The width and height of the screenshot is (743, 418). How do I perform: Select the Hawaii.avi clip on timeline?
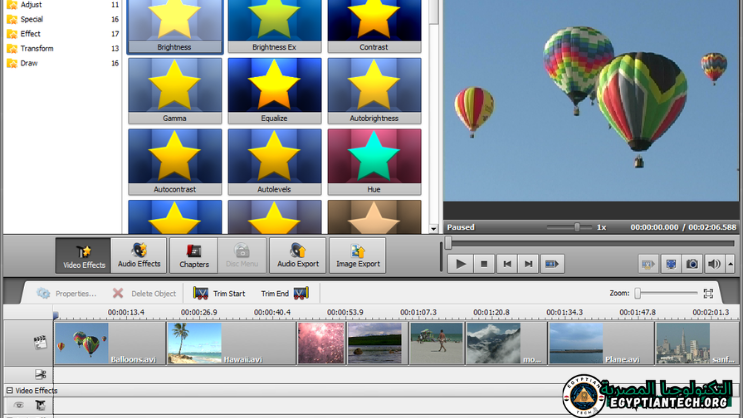(x=230, y=343)
